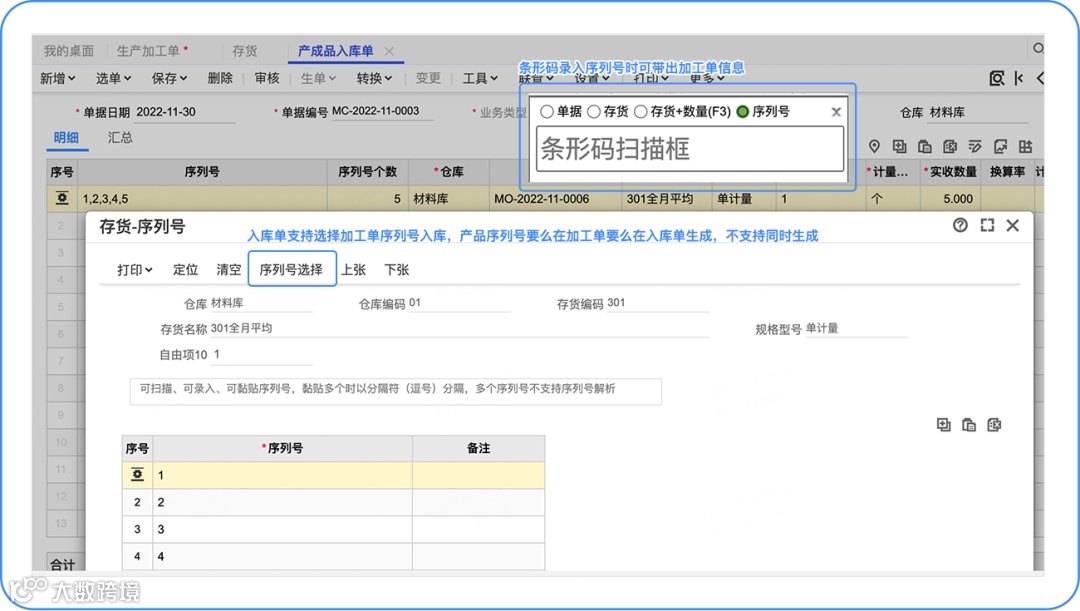
Task: Click the MO-2022-11-0006 cell
Action: click(x=556, y=199)
